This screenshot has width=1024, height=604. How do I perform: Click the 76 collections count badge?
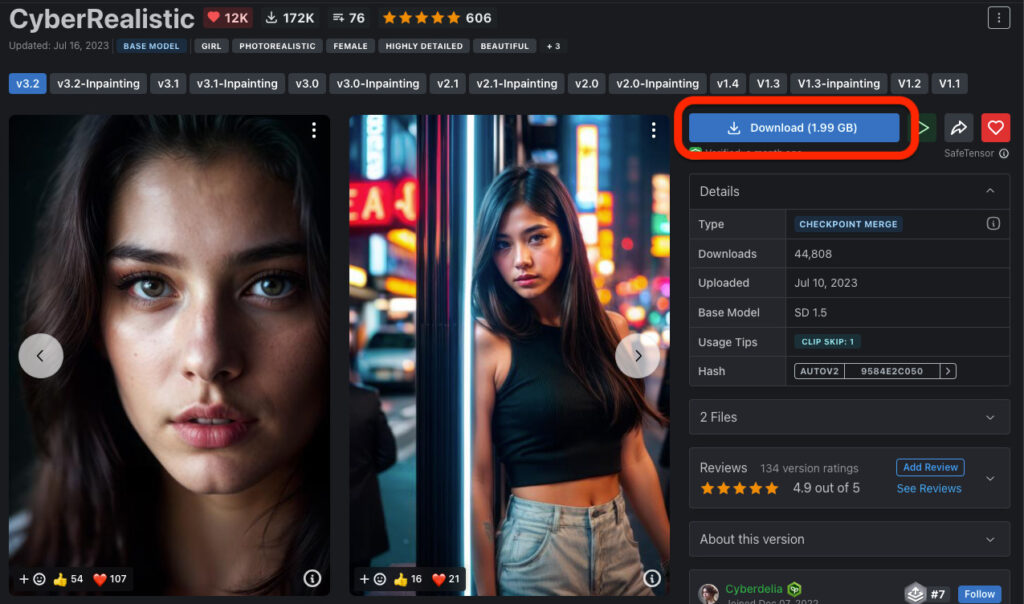(349, 18)
